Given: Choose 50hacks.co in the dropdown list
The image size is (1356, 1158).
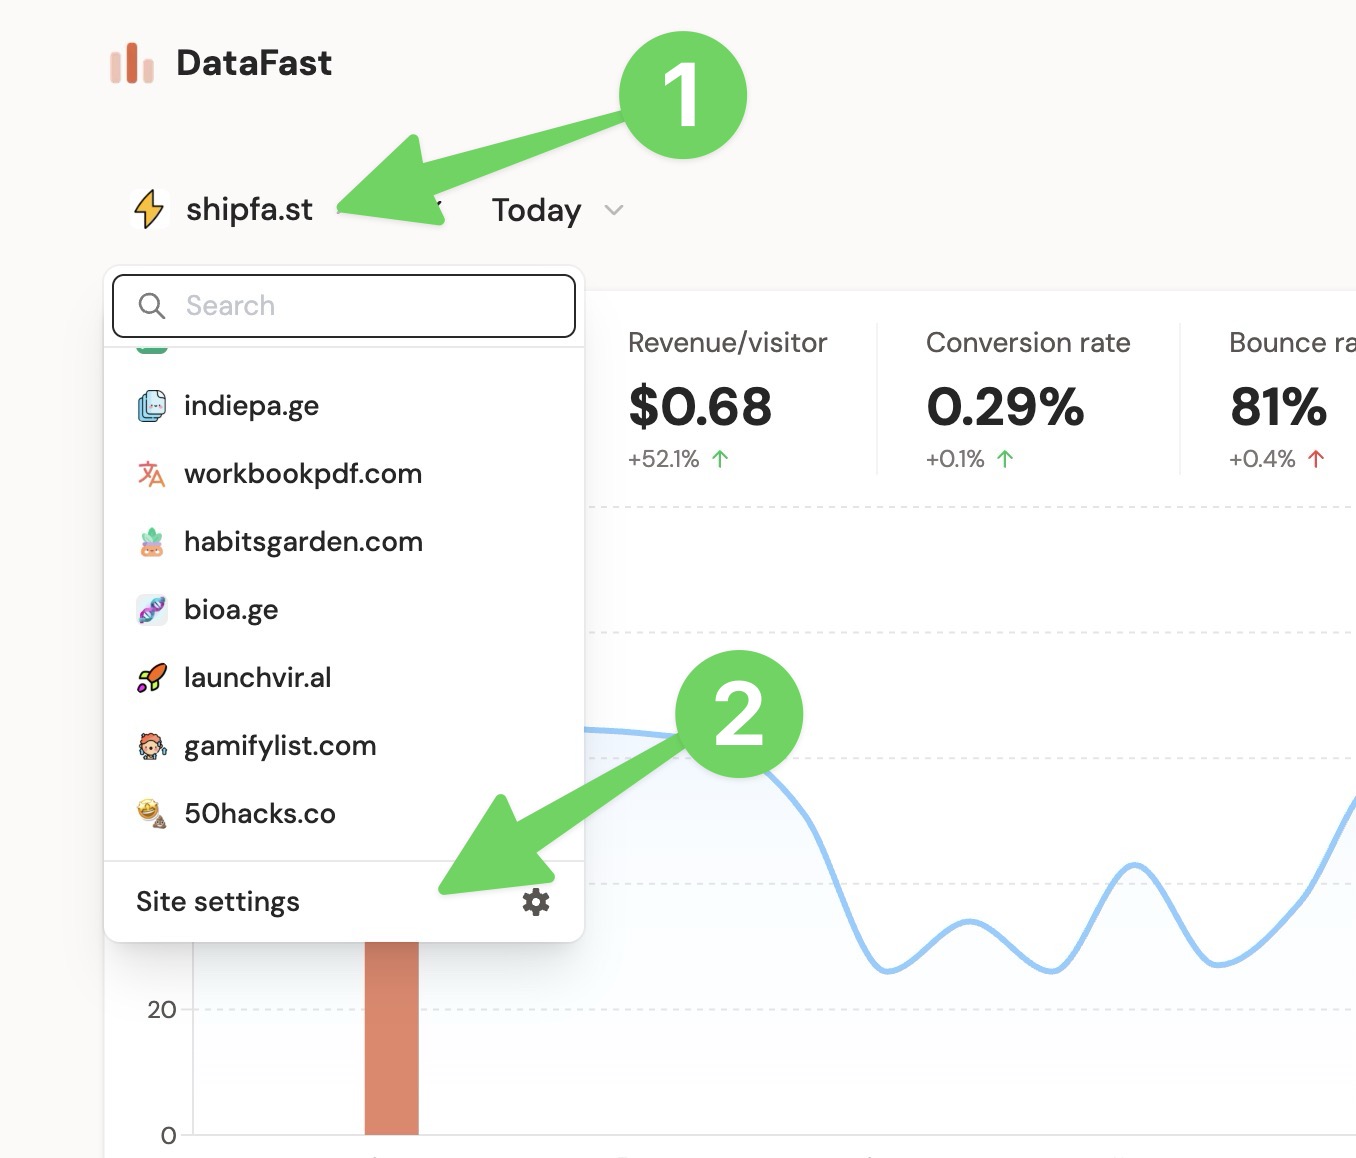Looking at the screenshot, I should tap(259, 814).
